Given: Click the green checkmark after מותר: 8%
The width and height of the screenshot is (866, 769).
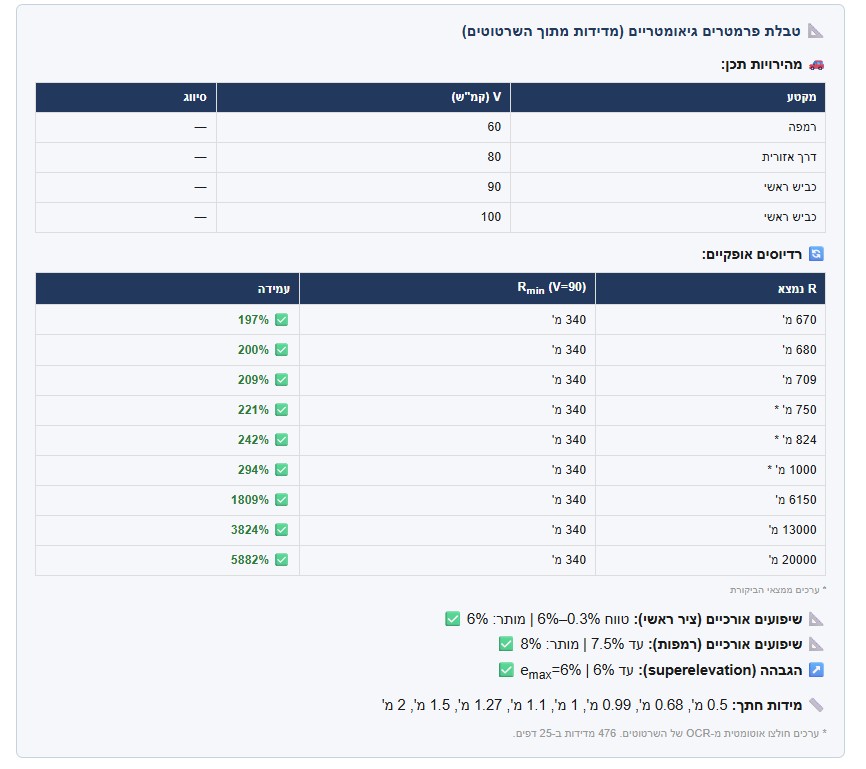Looking at the screenshot, I should tap(506, 644).
